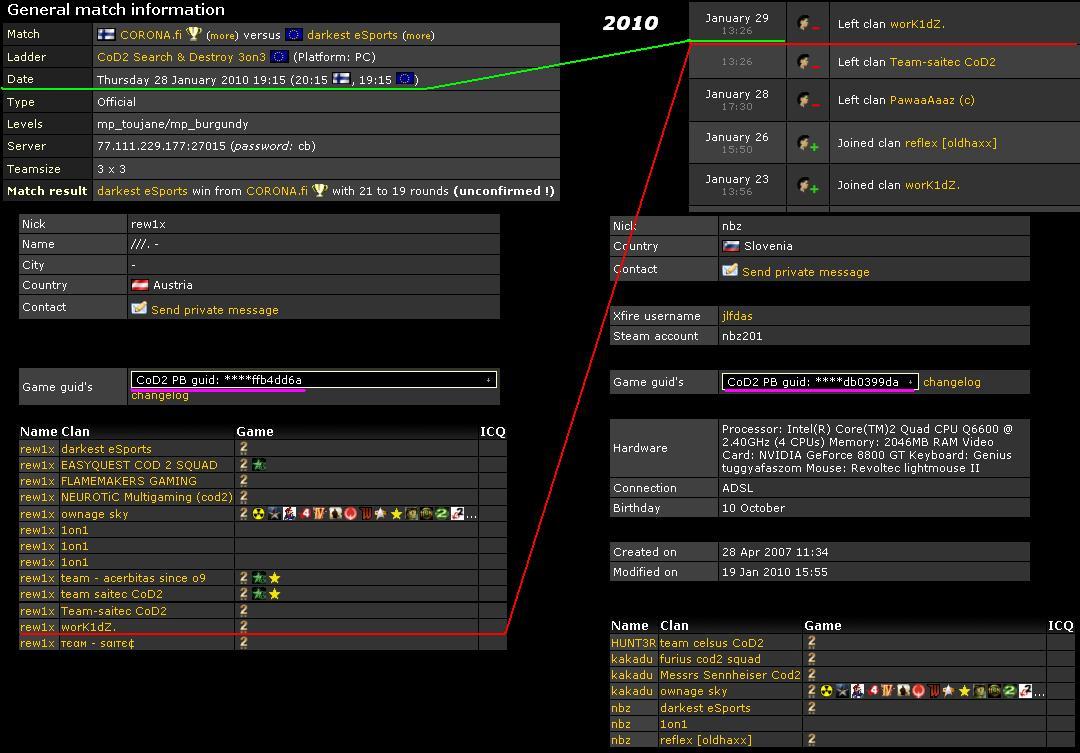Screen dimensions: 1080x753
Task: Click the trophy icon next to CORONA.fi in Match row
Action: (193, 35)
